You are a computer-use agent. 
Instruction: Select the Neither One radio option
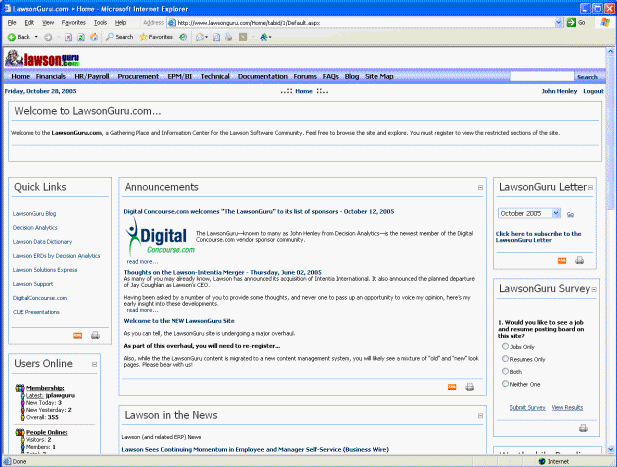pyautogui.click(x=505, y=384)
